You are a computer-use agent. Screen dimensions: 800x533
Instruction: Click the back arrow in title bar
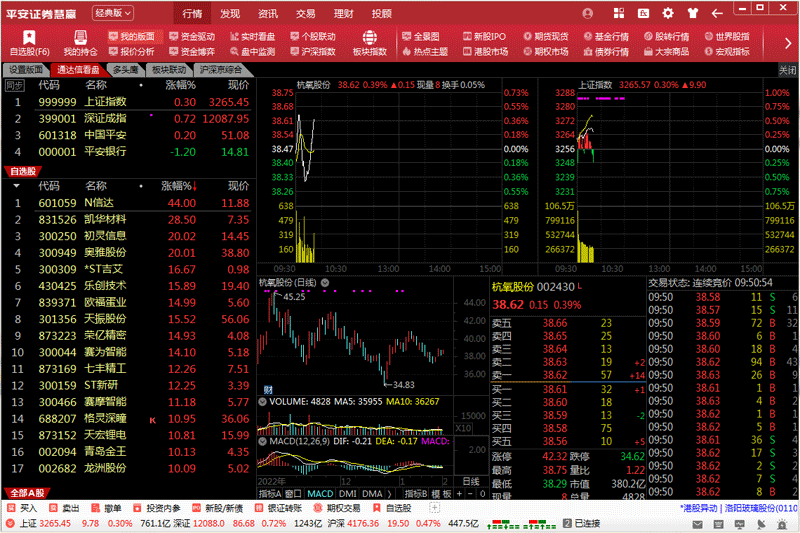tap(717, 13)
